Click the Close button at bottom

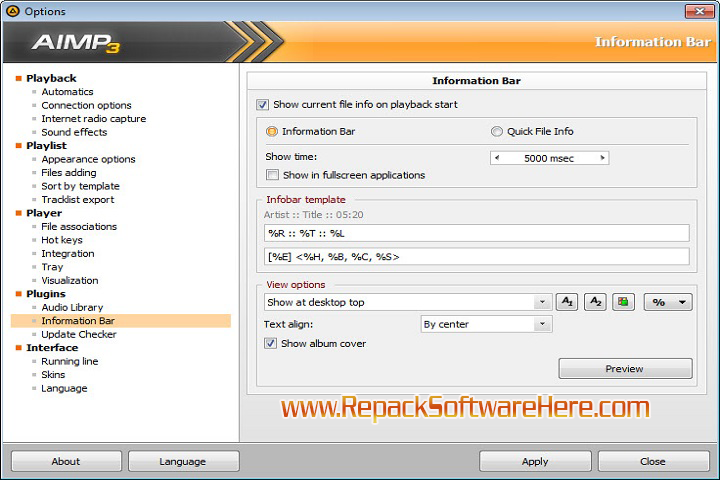point(653,461)
